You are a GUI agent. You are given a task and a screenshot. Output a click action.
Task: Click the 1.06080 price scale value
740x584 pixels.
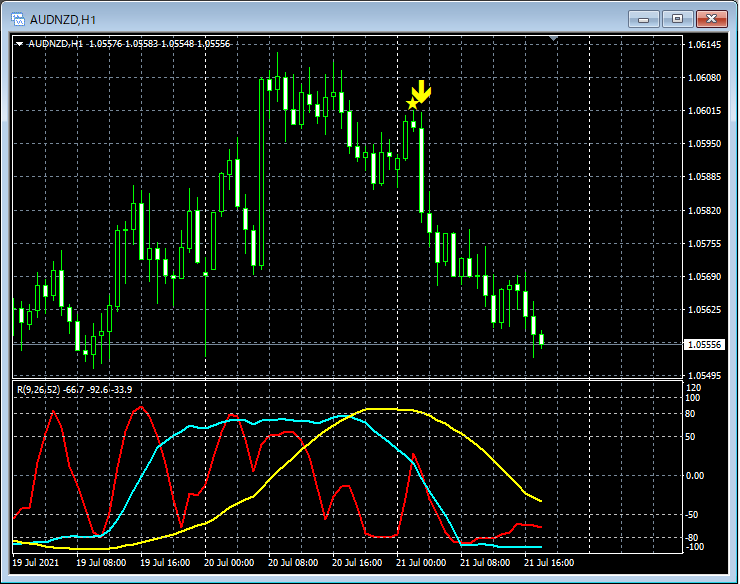pos(705,77)
